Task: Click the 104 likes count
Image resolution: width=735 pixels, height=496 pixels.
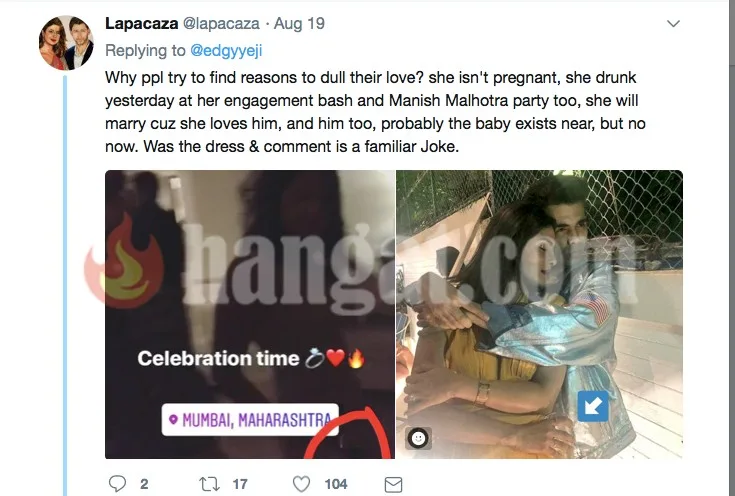Action: [336, 483]
